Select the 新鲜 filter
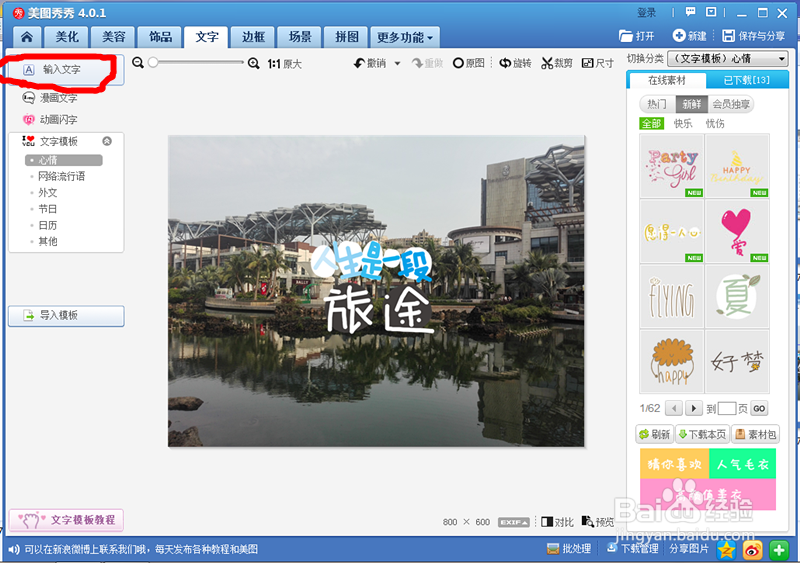 692,104
